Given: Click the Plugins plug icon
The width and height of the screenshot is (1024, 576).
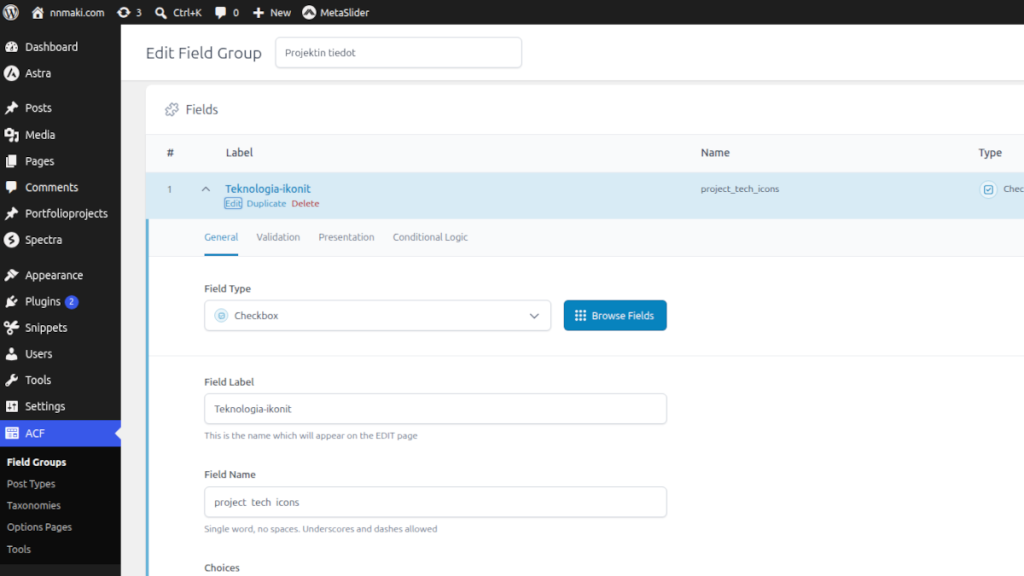Looking at the screenshot, I should 12,301.
